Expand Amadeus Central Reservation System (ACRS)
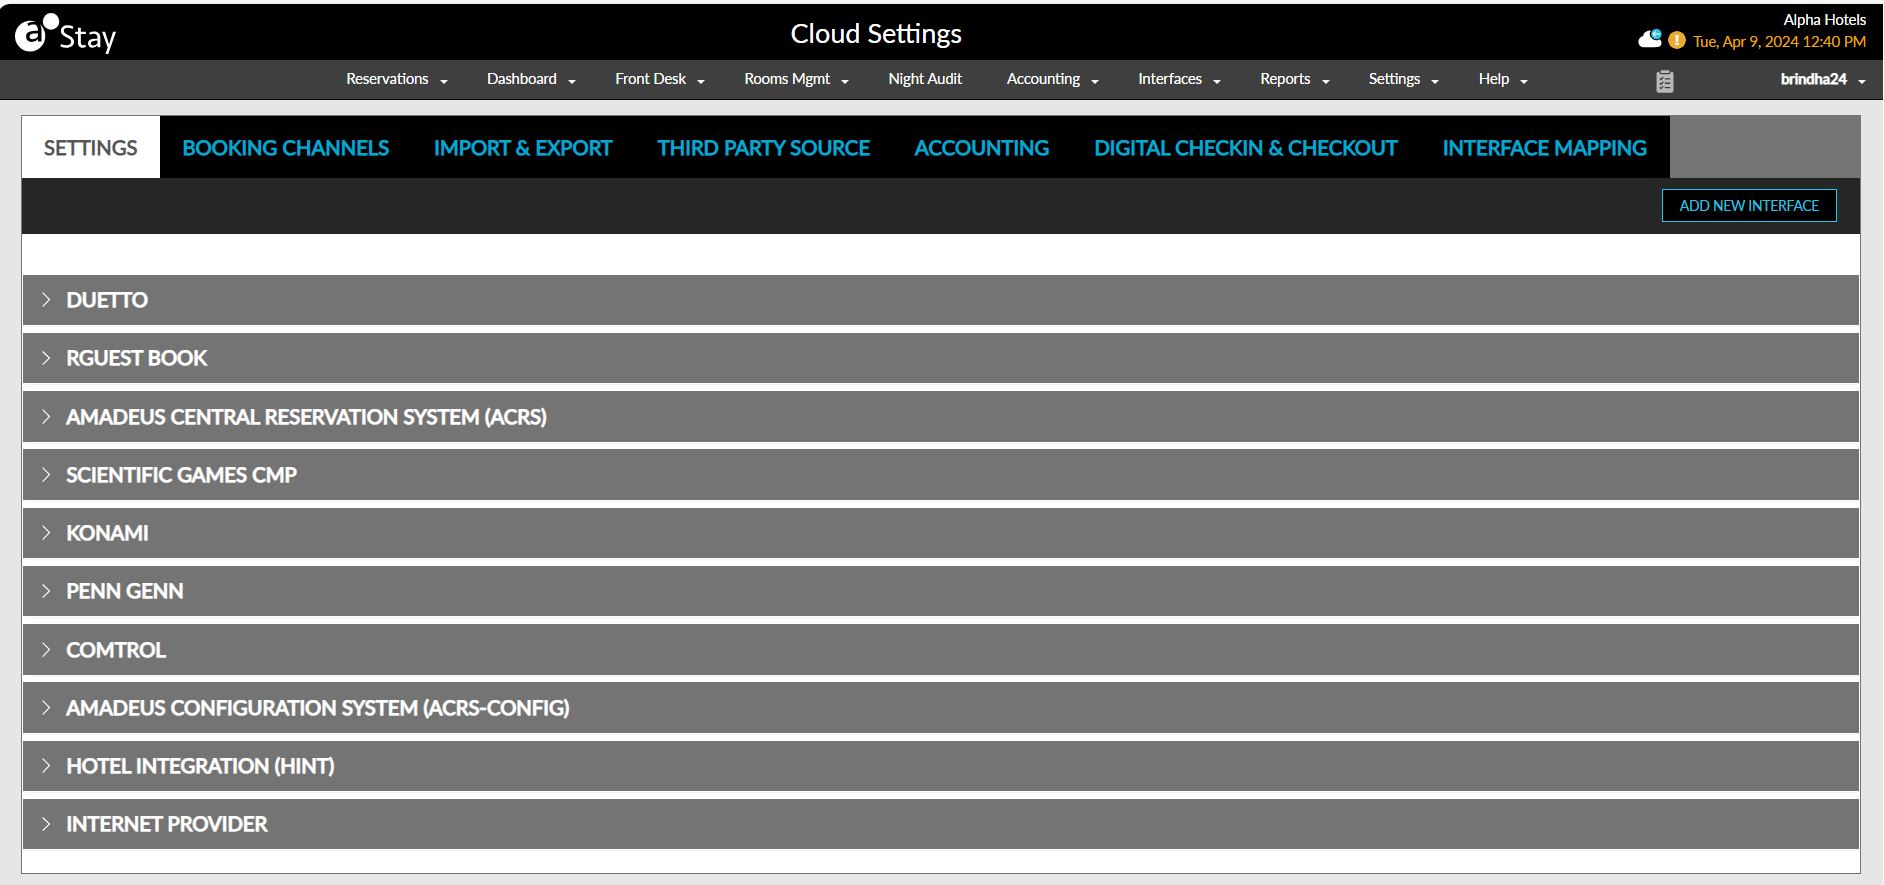Viewport: 1884px width, 885px height. point(306,417)
